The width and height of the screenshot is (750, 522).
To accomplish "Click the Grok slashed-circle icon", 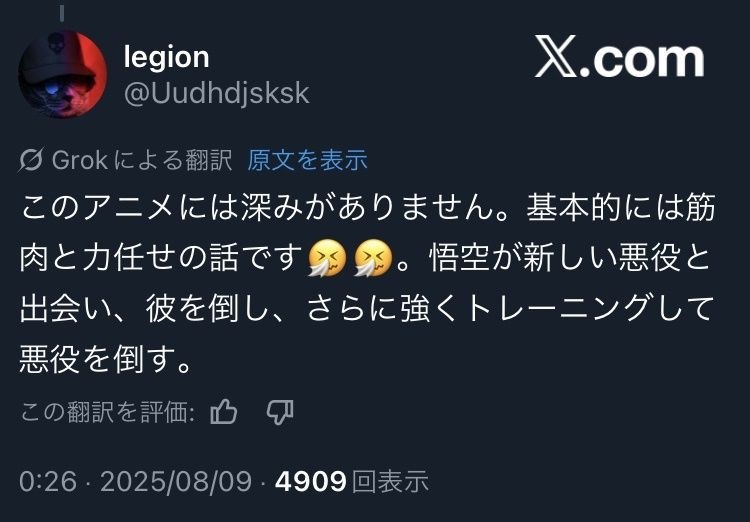I will 31,160.
